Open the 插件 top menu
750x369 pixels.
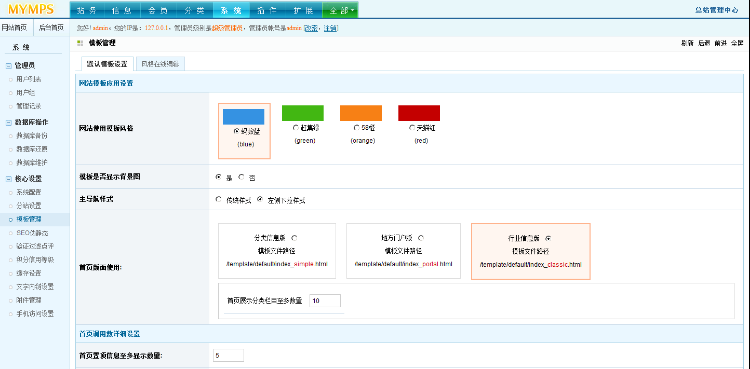click(x=267, y=10)
